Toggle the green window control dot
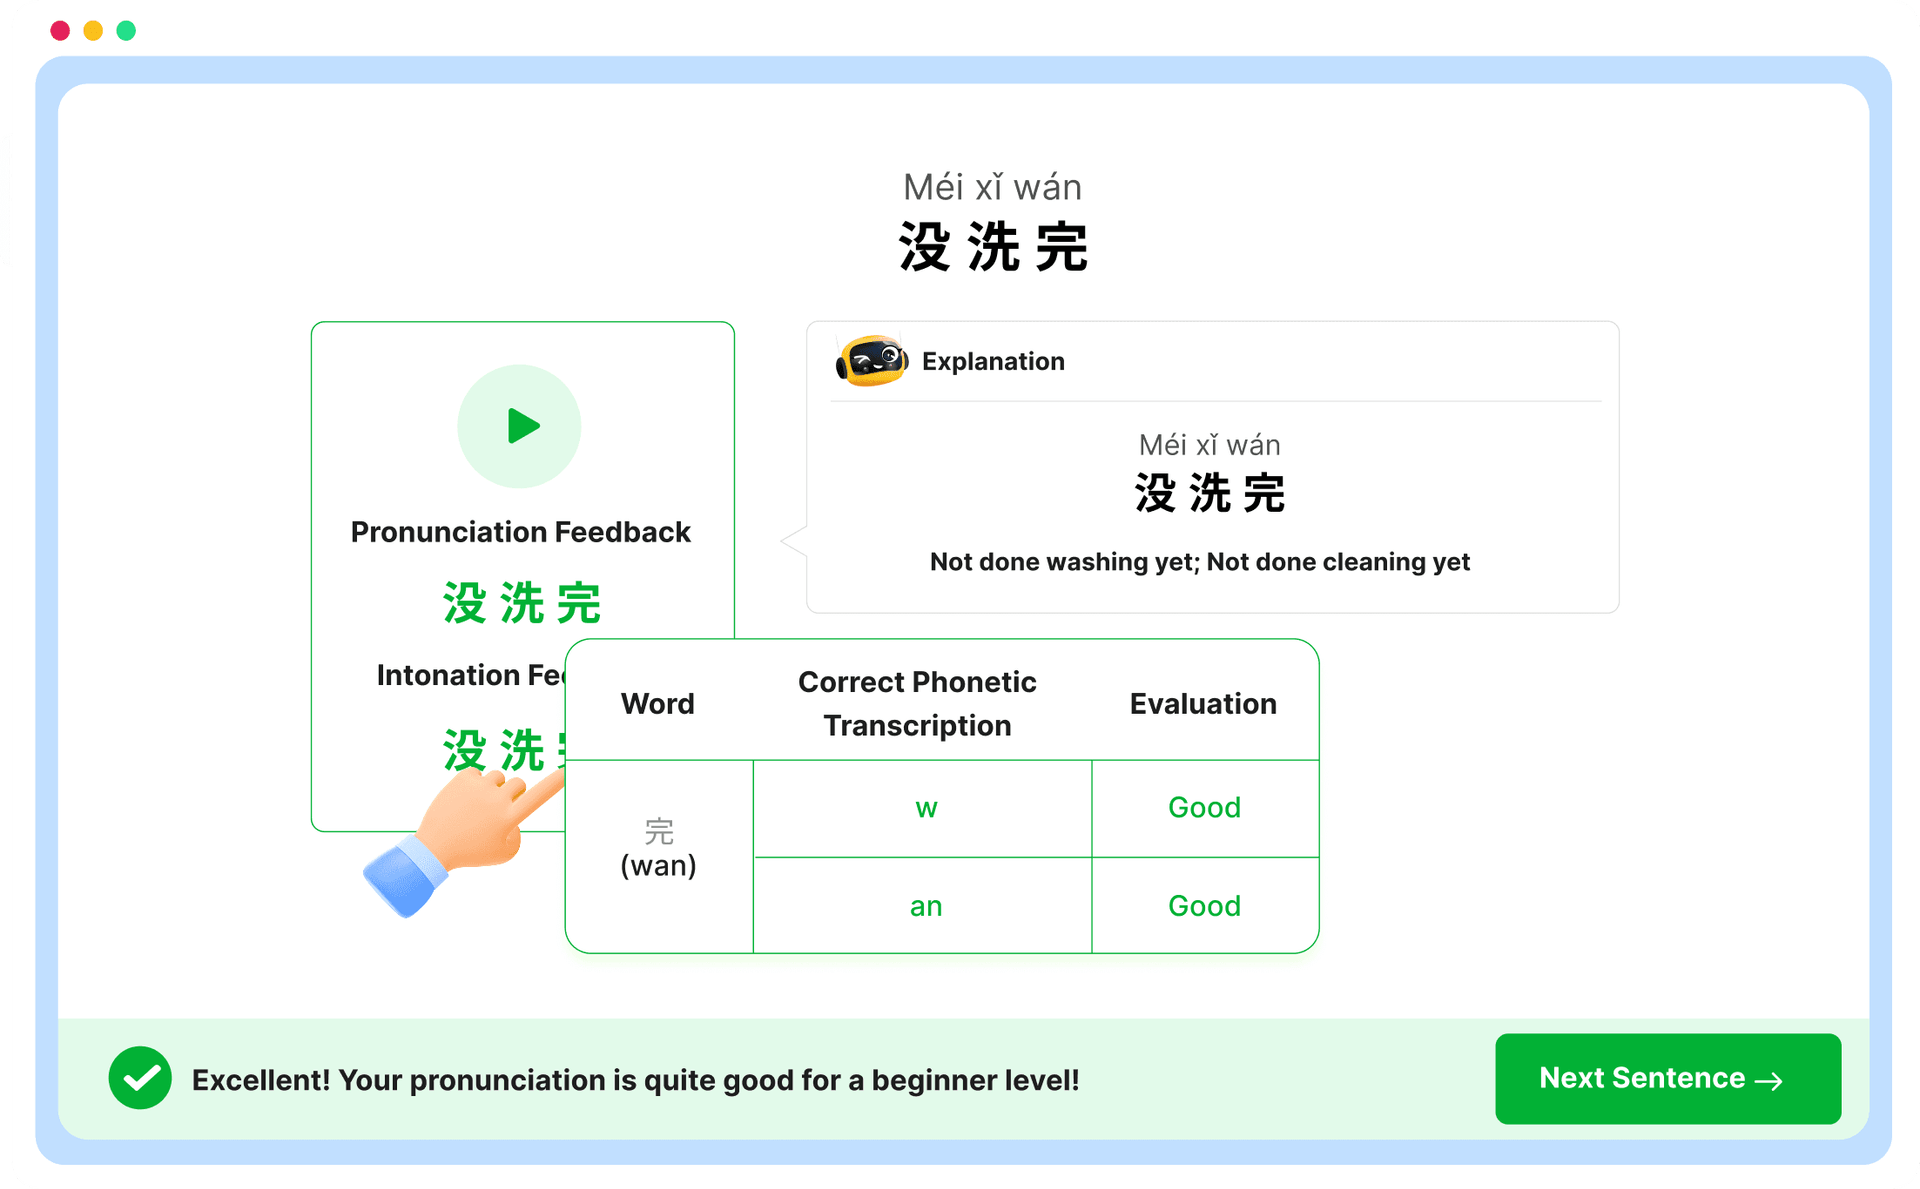Viewport: 1920px width, 1189px height. (126, 31)
